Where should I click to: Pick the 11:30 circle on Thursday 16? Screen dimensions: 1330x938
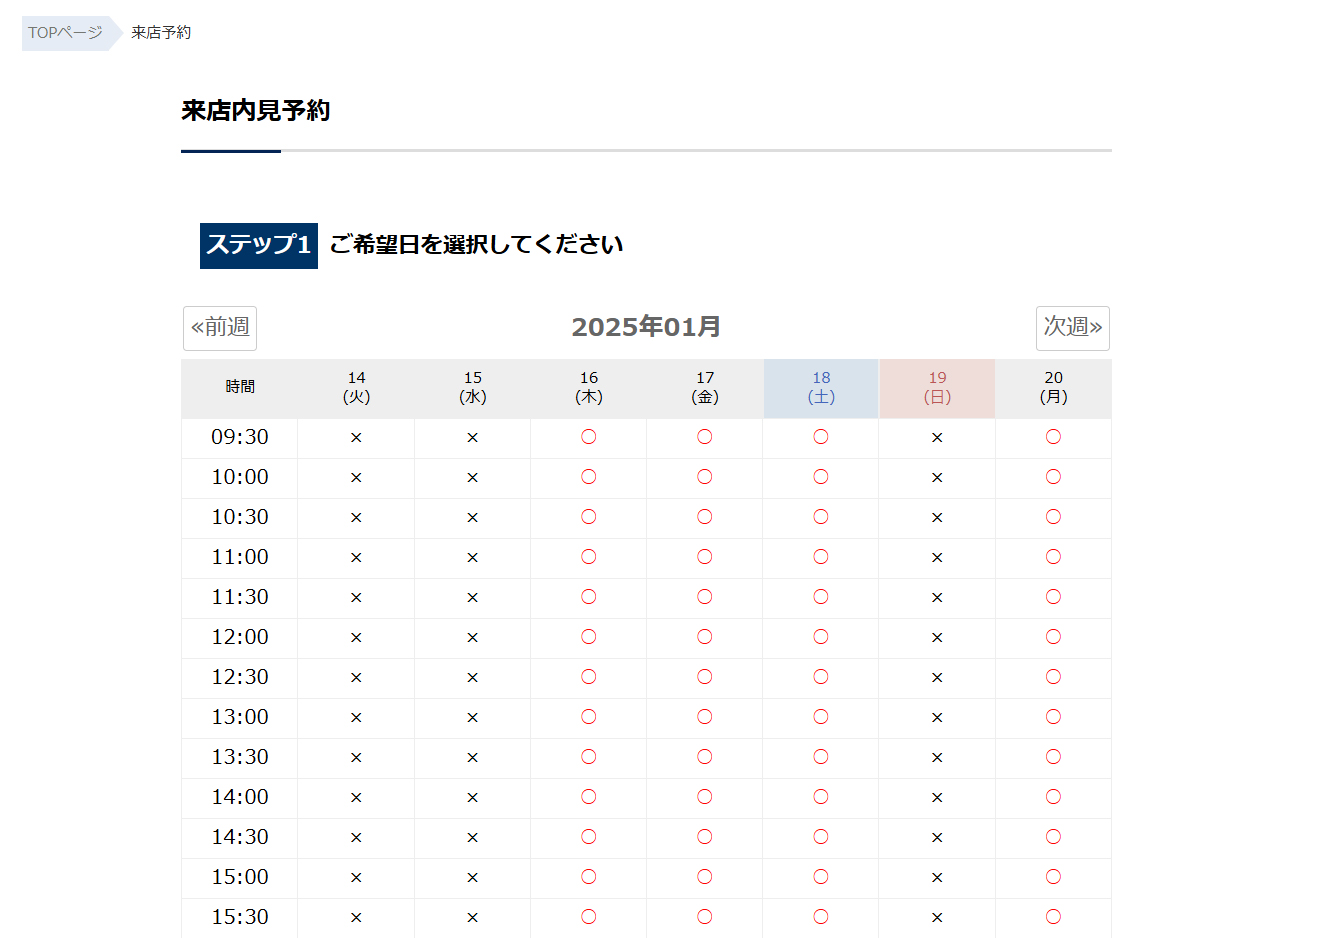589,597
